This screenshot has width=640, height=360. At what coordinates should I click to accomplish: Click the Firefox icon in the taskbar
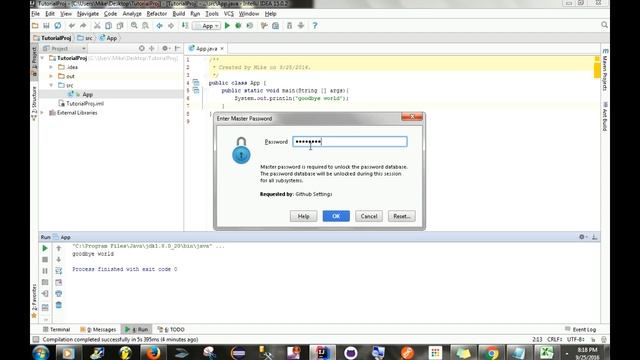[x=153, y=352]
